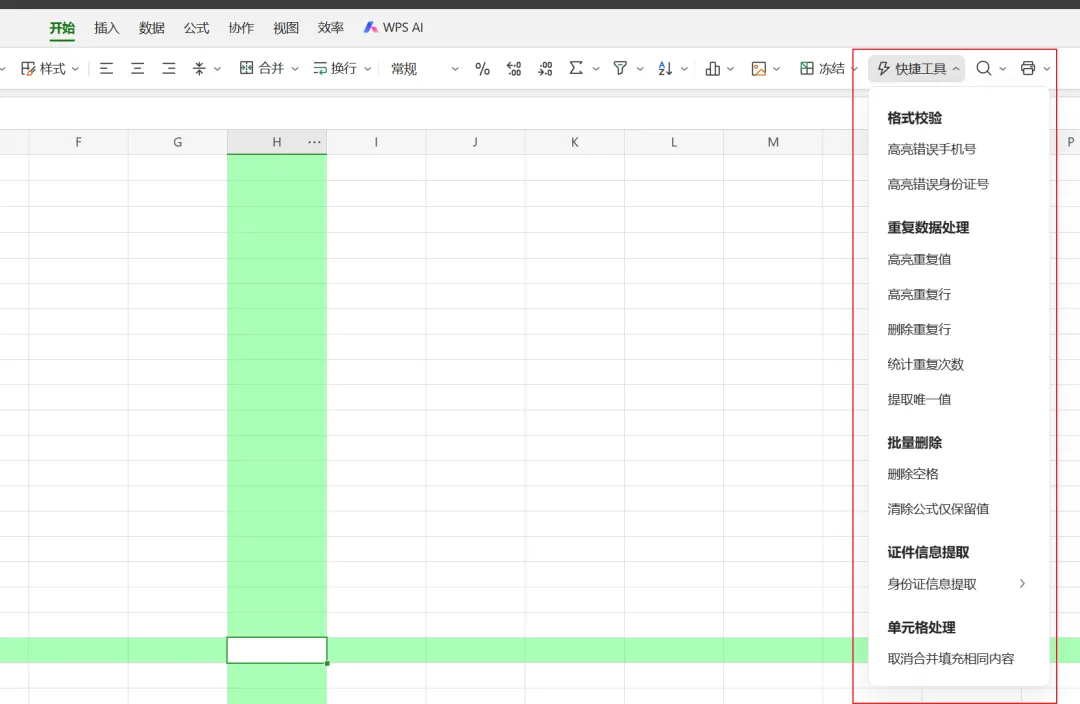Click the filter funnel icon
Screen dimensions: 1080x704
[x=620, y=68]
